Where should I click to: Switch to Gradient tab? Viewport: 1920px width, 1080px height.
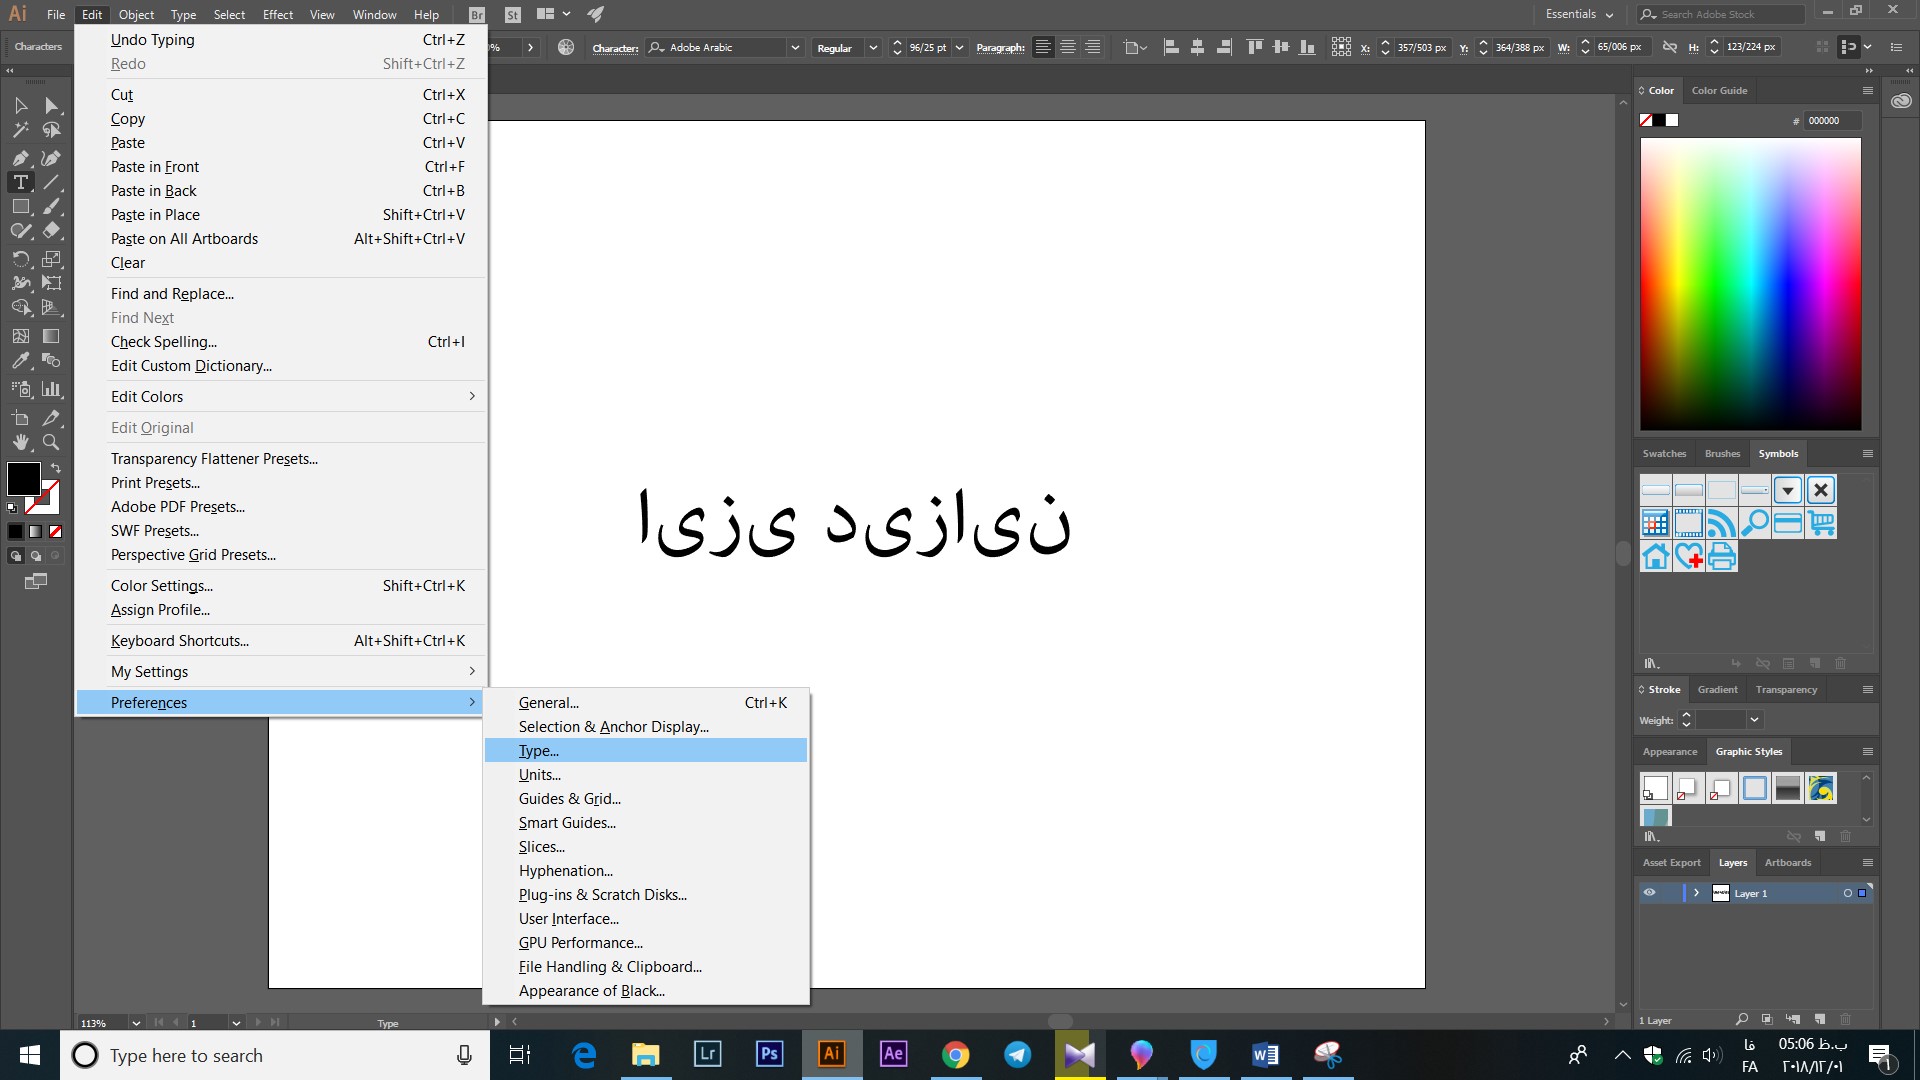click(x=1717, y=689)
